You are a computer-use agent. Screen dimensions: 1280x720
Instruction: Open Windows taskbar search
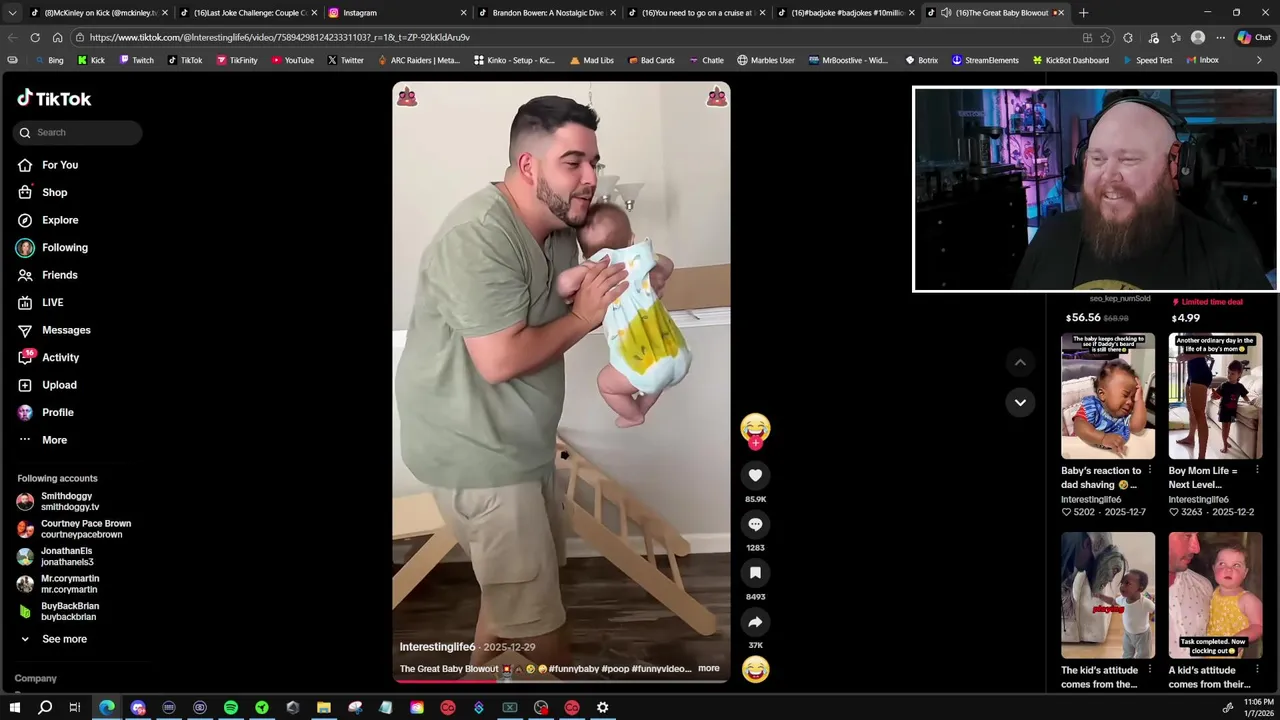[x=45, y=707]
